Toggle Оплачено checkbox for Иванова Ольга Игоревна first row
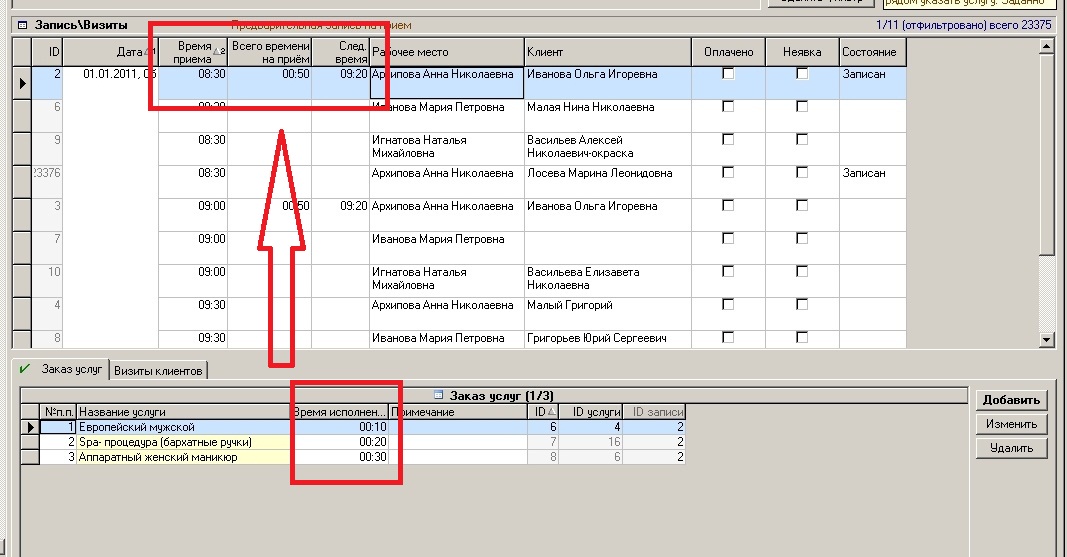1067x557 pixels. (x=728, y=74)
